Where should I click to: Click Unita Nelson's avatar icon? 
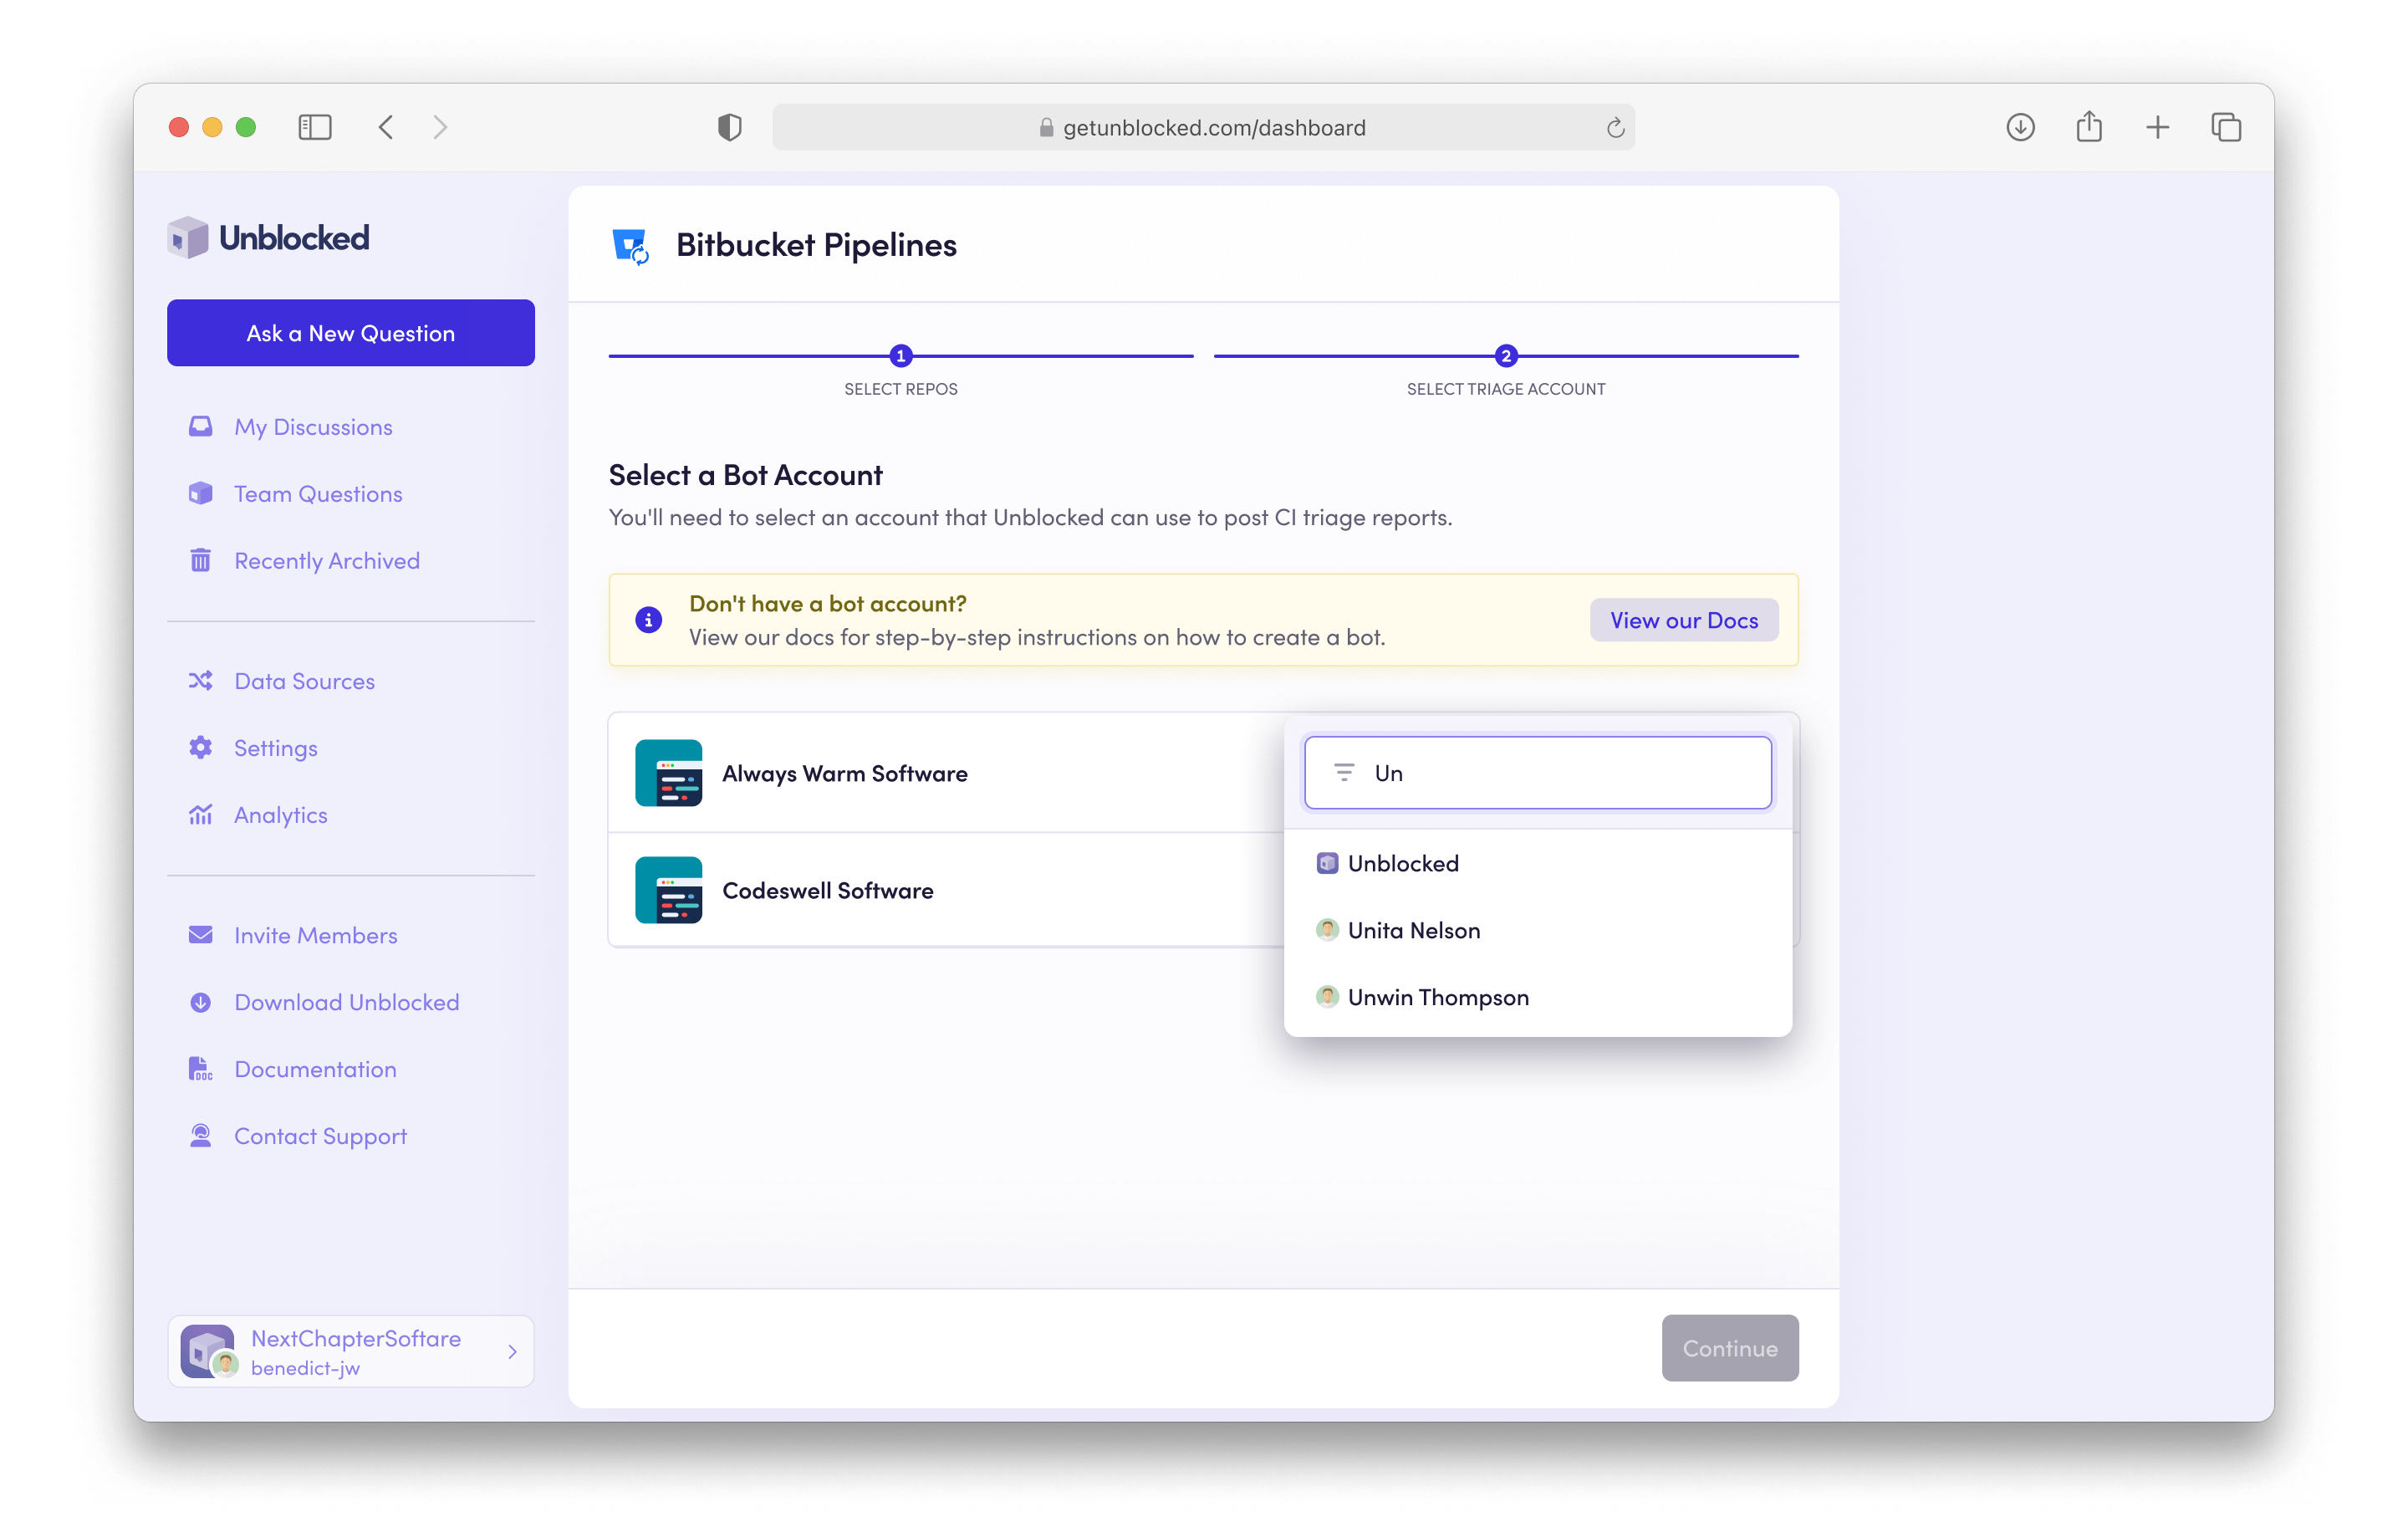[x=1327, y=930]
